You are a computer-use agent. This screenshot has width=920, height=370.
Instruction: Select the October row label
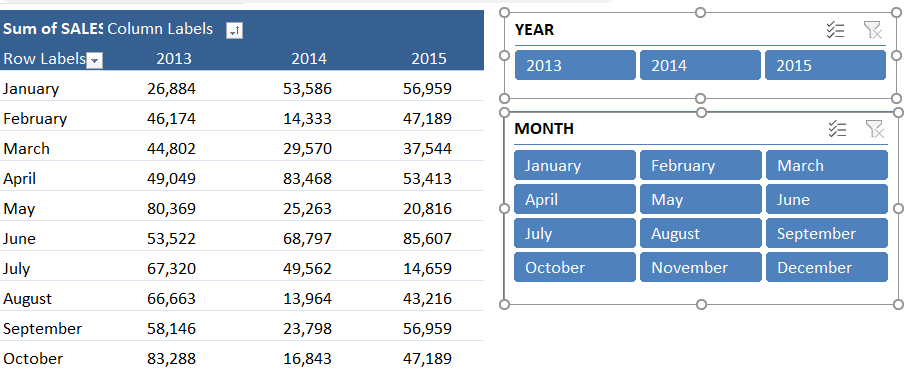pos(33,359)
